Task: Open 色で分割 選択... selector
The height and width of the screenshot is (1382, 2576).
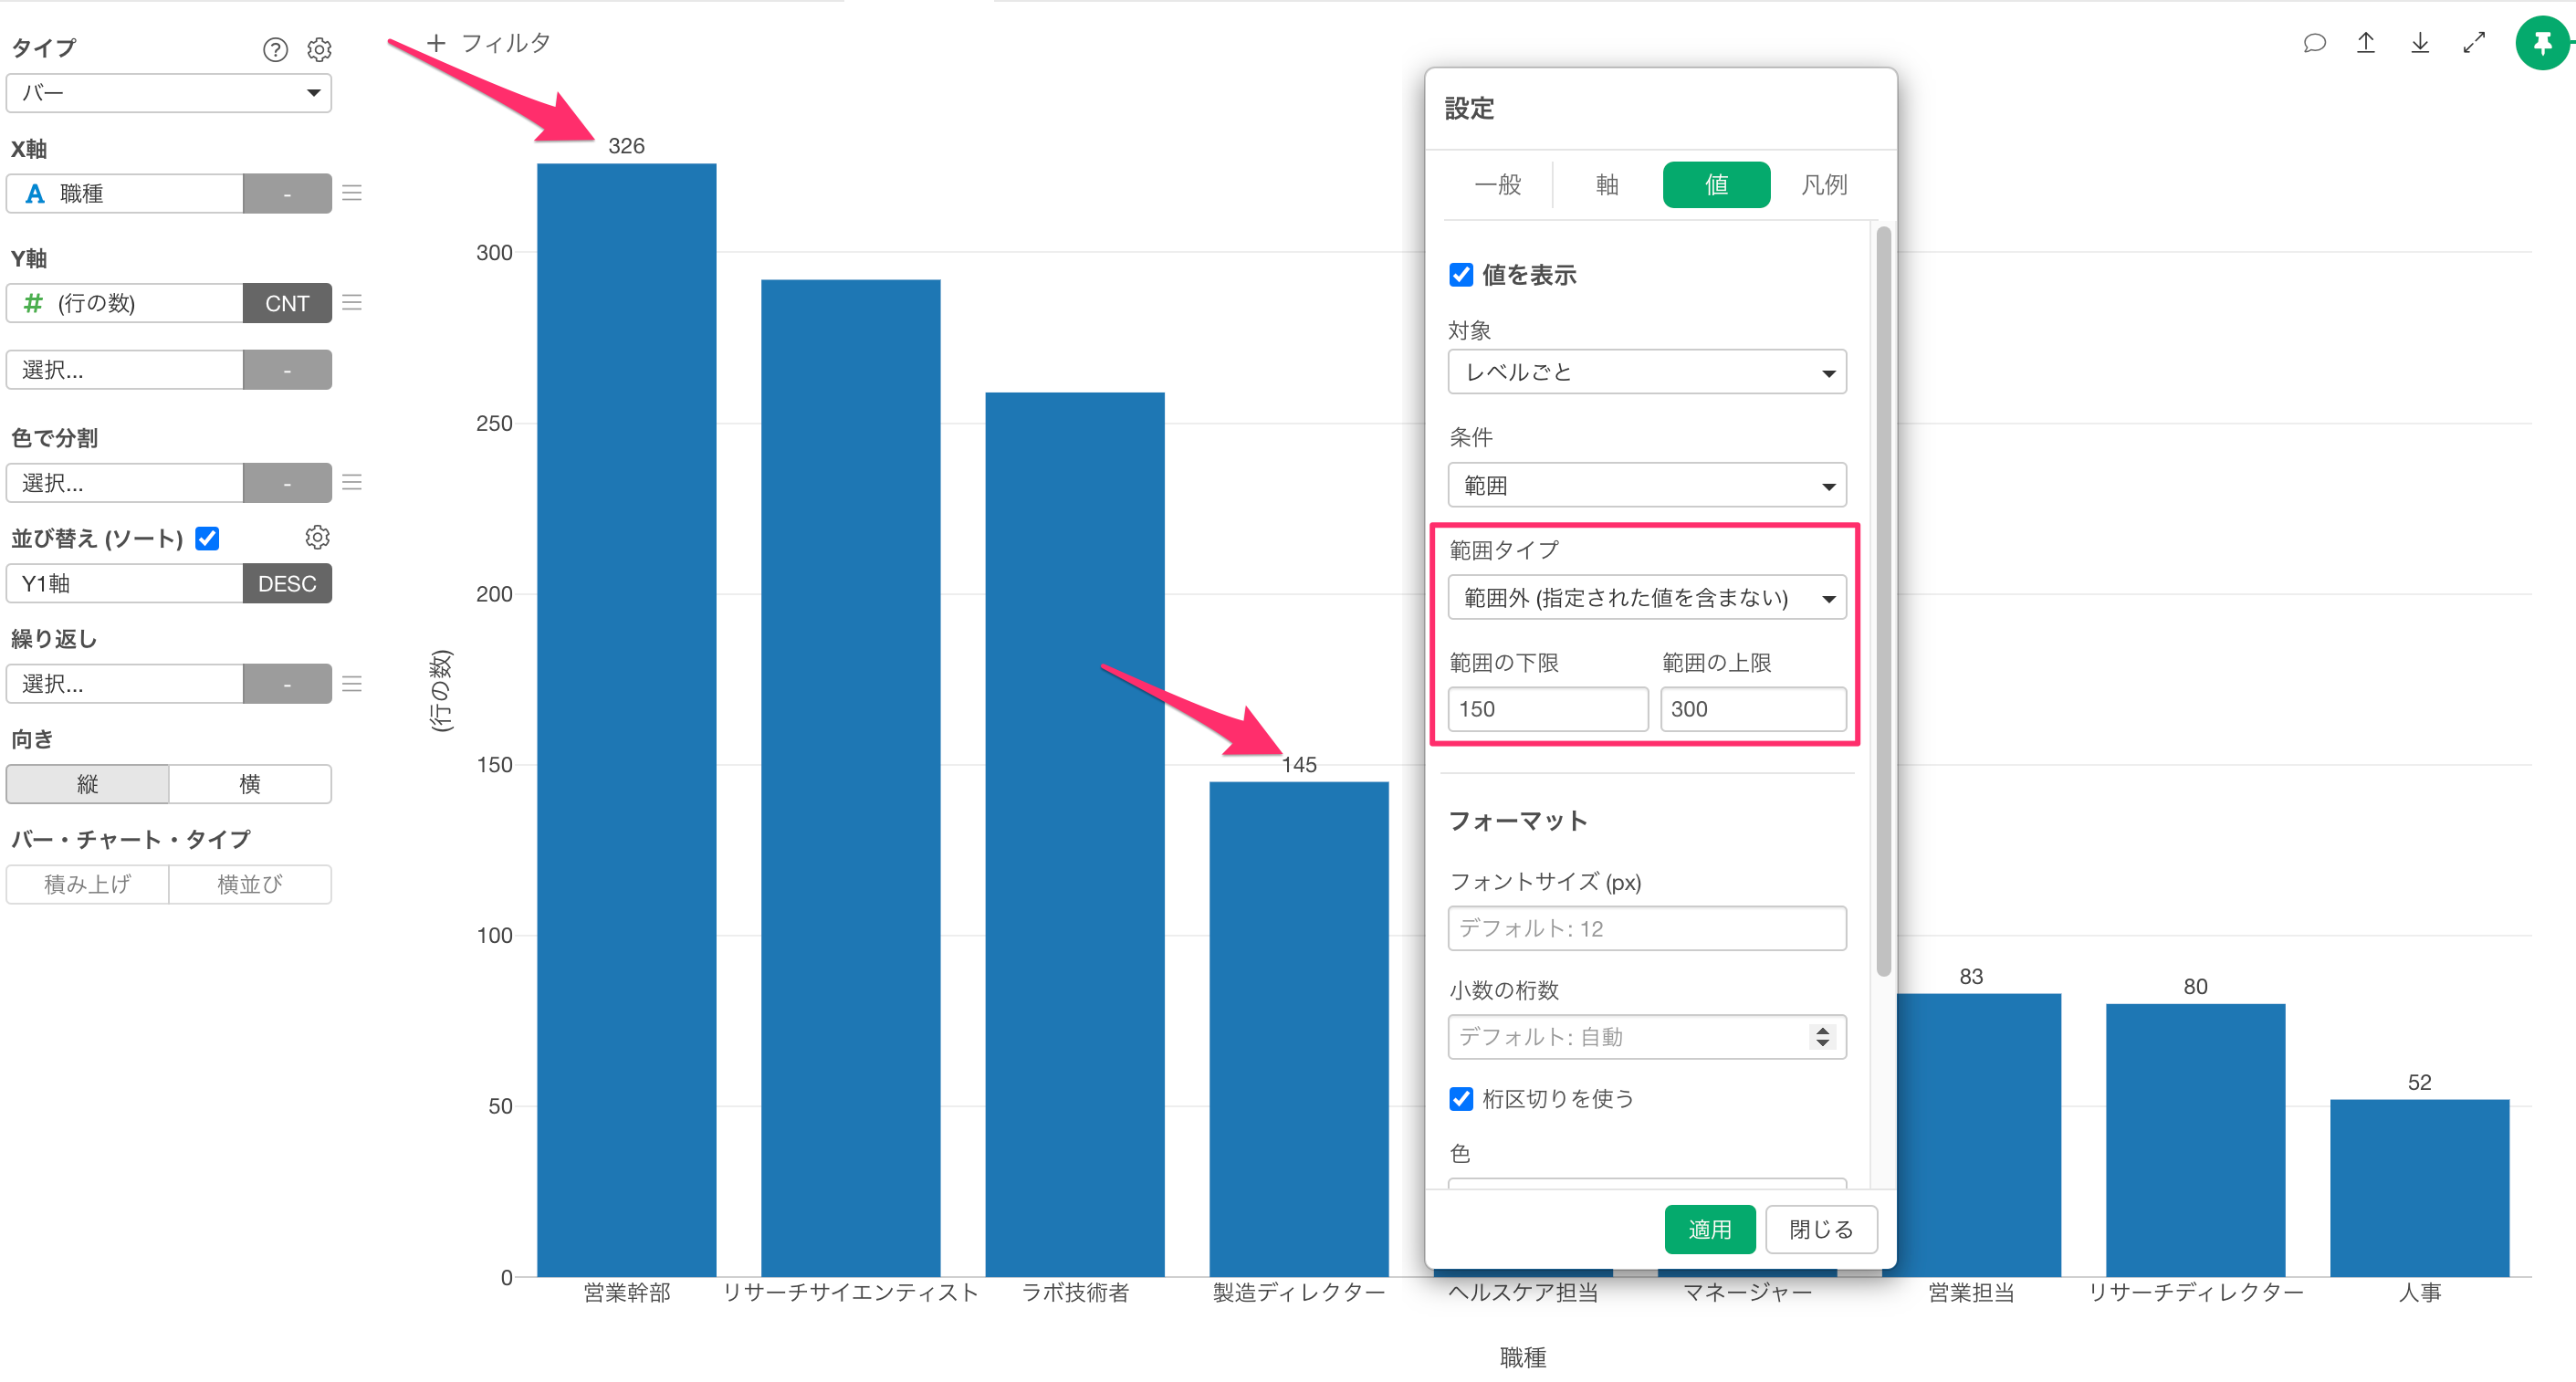Action: pyautogui.click(x=125, y=482)
